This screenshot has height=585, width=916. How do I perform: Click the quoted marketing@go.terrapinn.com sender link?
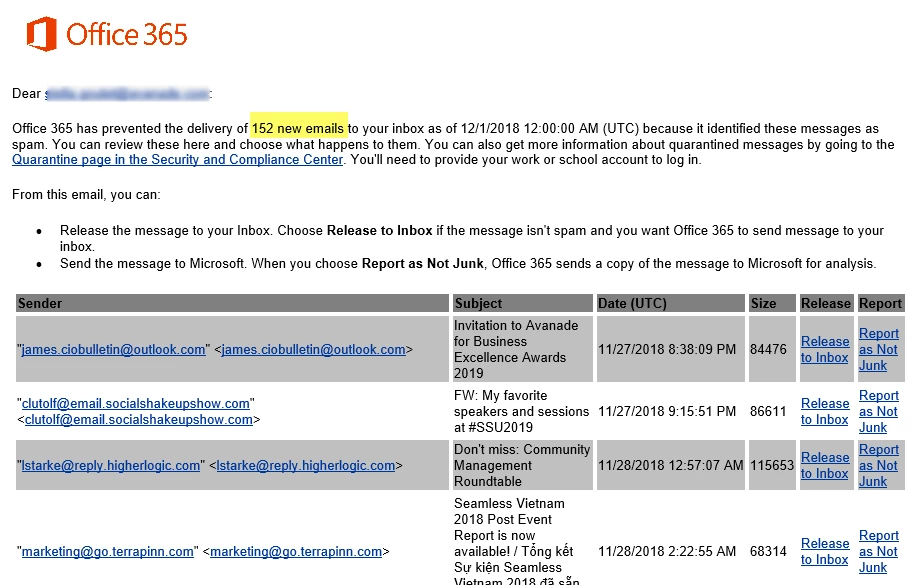click(x=107, y=552)
